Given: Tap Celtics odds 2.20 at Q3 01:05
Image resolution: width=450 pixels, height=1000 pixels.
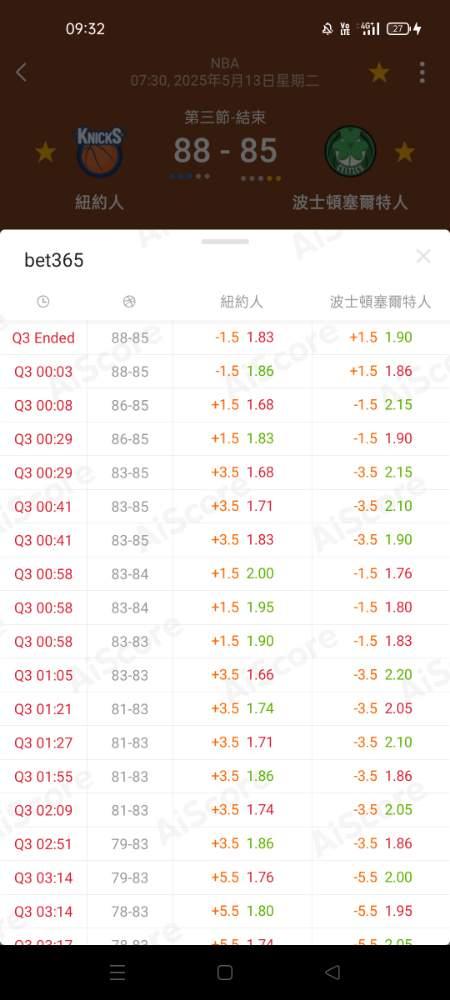Looking at the screenshot, I should click(398, 675).
